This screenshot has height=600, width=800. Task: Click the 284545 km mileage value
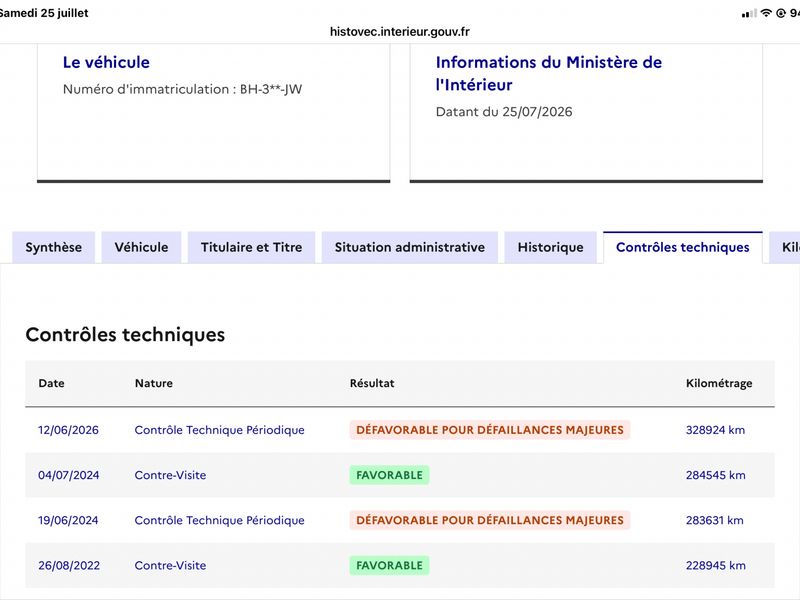[715, 476]
